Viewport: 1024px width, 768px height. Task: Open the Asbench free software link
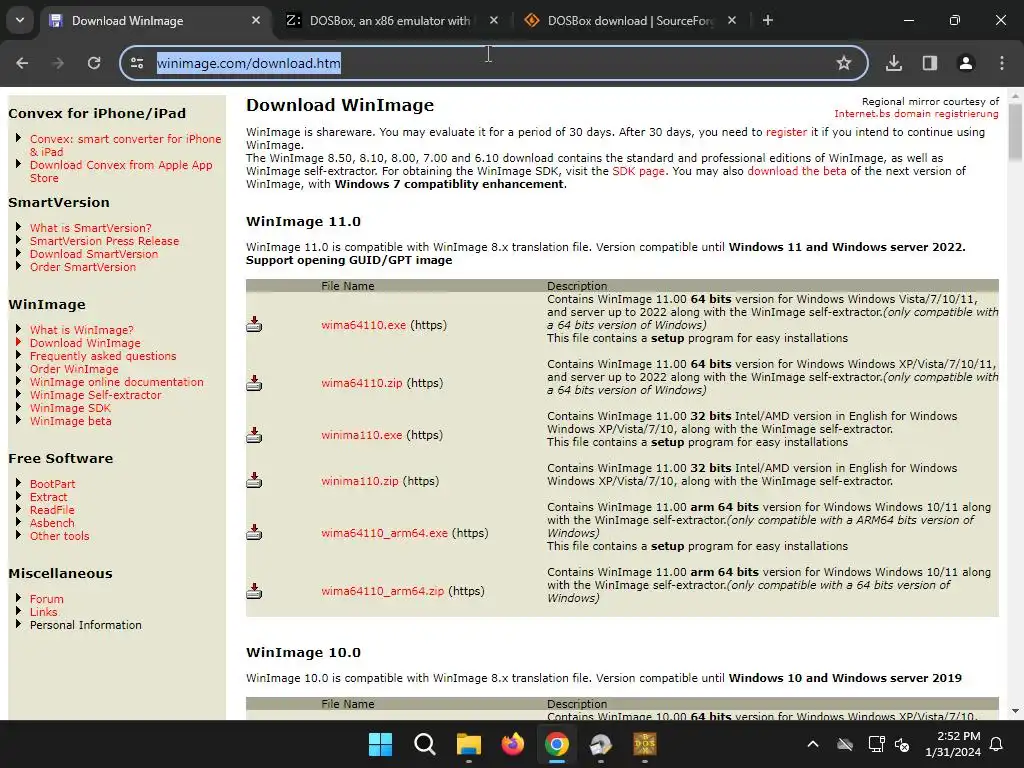52,523
